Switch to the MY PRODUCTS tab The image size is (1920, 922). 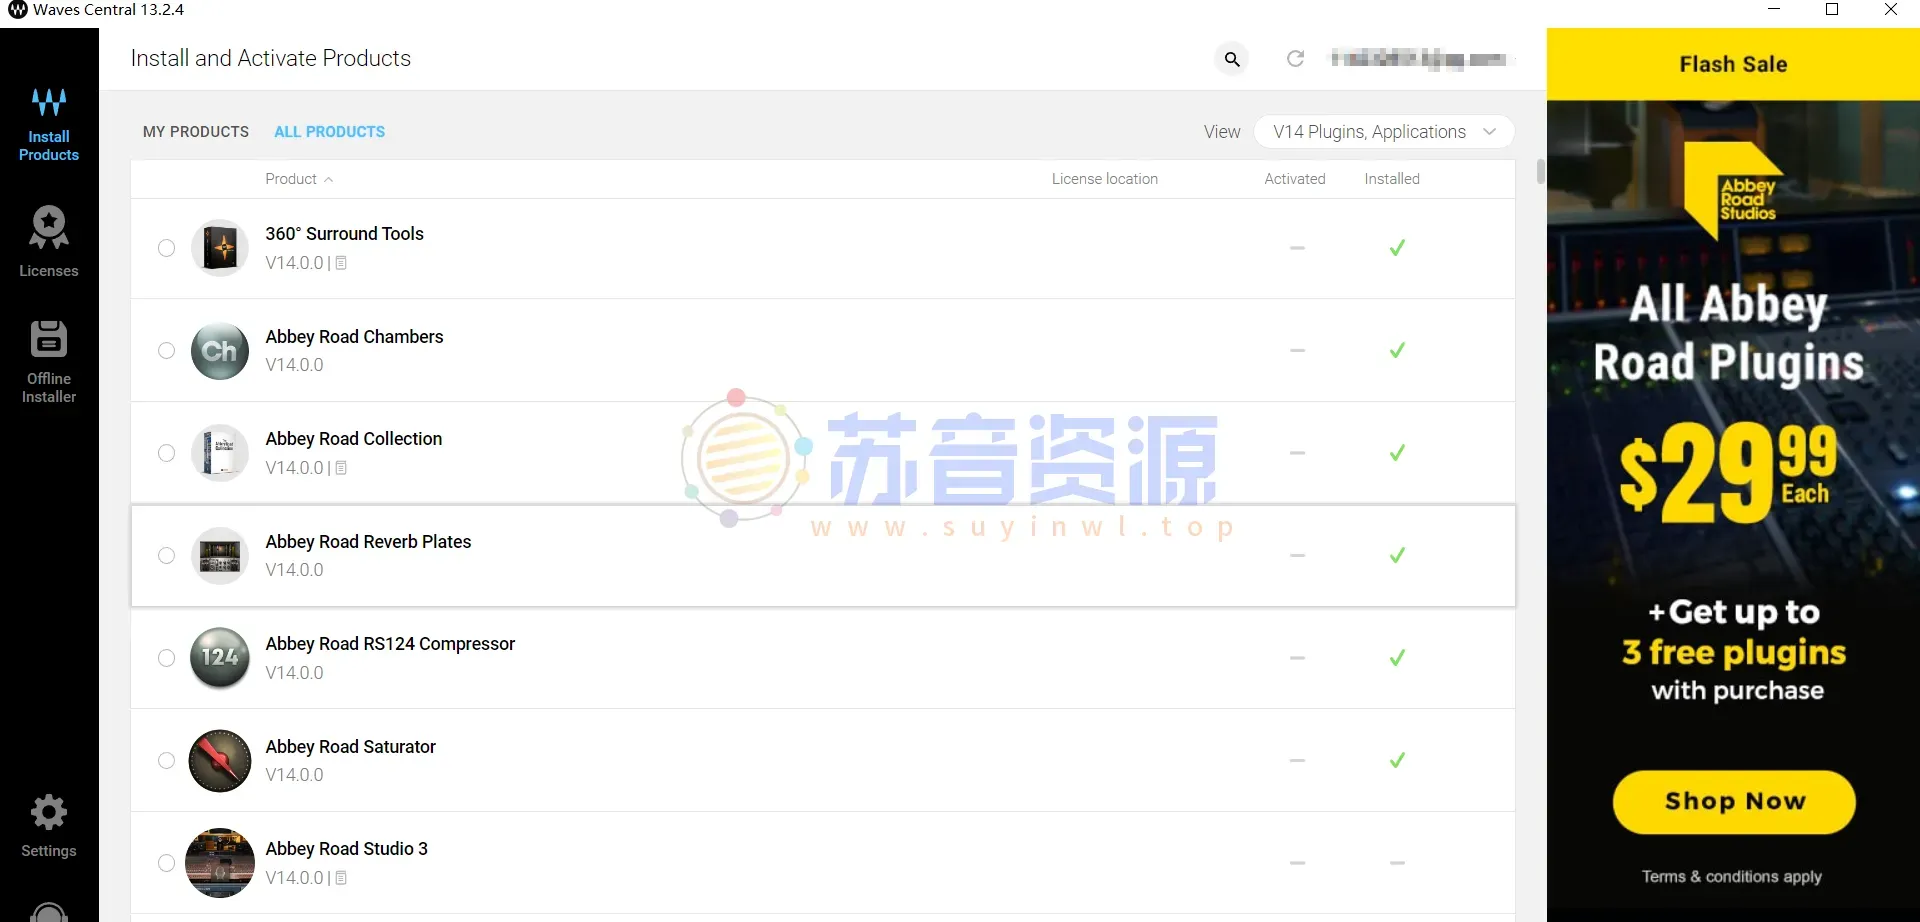pyautogui.click(x=195, y=131)
